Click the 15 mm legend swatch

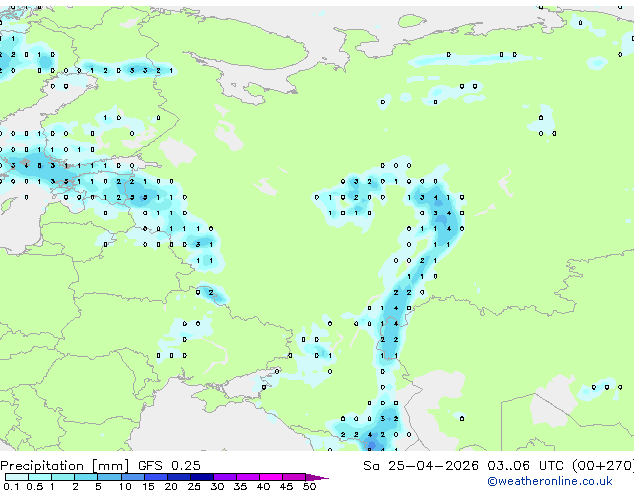point(156,477)
